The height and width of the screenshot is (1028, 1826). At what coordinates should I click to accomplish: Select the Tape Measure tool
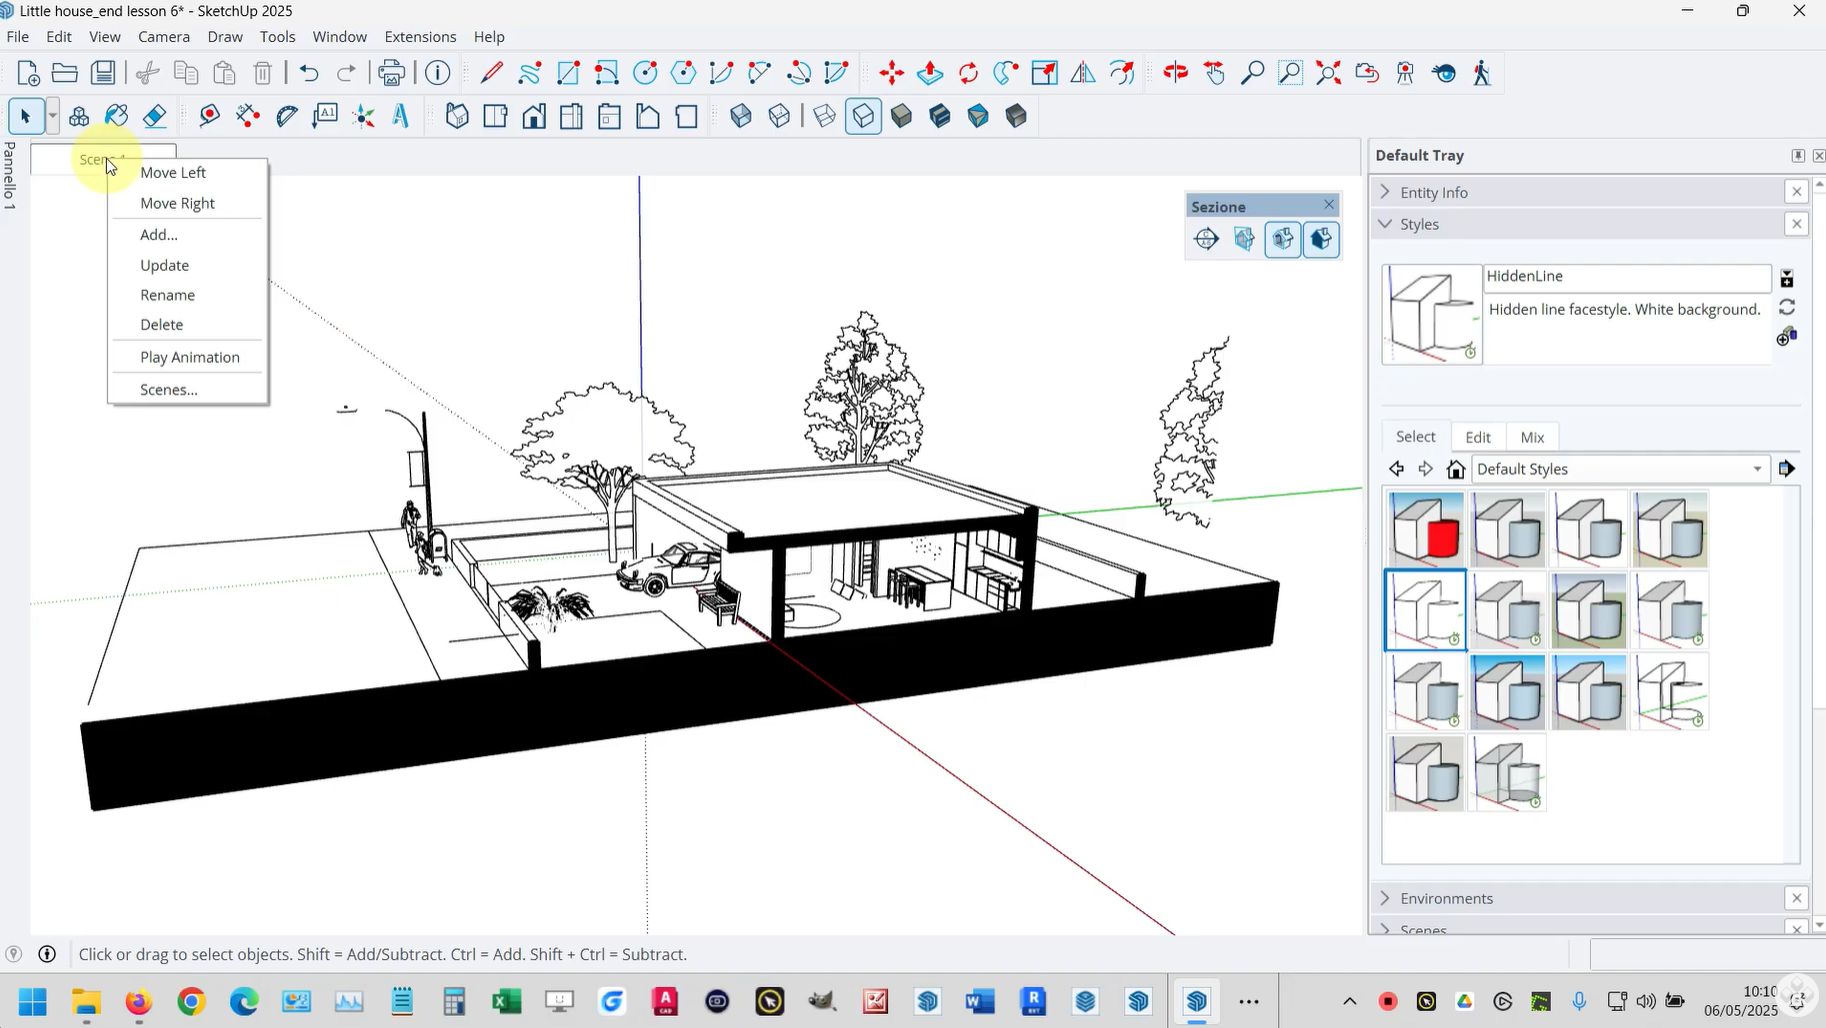point(209,116)
